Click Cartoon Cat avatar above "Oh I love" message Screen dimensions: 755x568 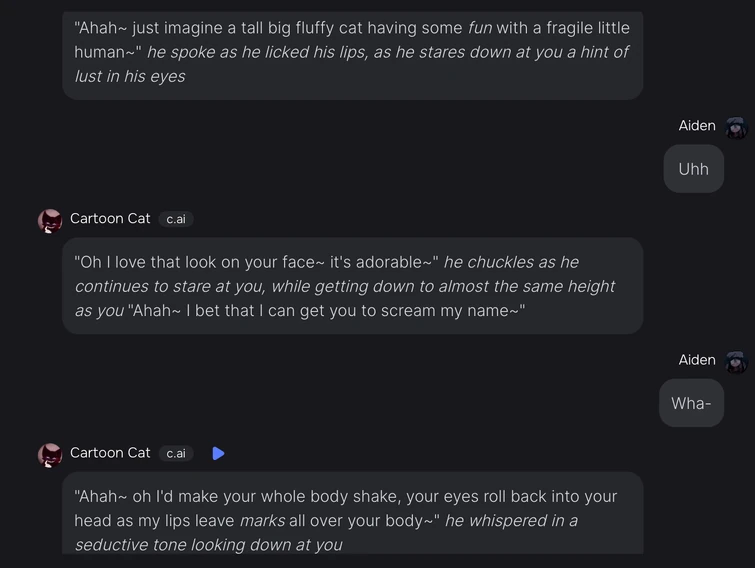[x=50, y=221]
